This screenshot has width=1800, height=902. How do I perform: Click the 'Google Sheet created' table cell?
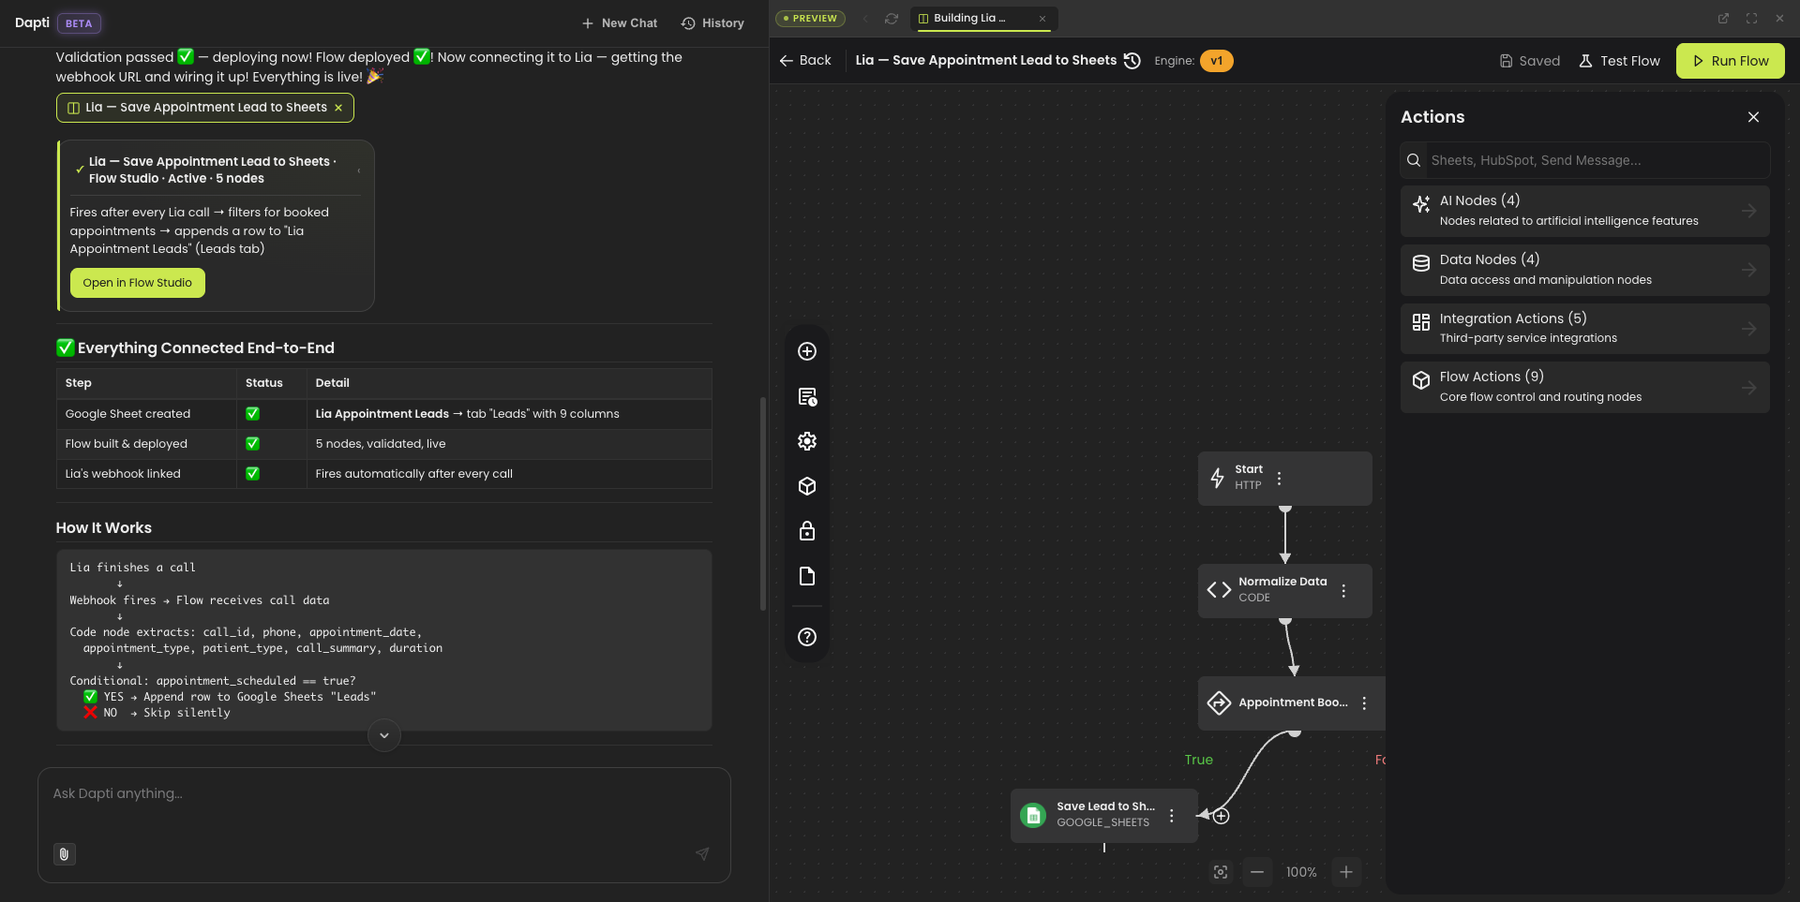tap(146, 414)
